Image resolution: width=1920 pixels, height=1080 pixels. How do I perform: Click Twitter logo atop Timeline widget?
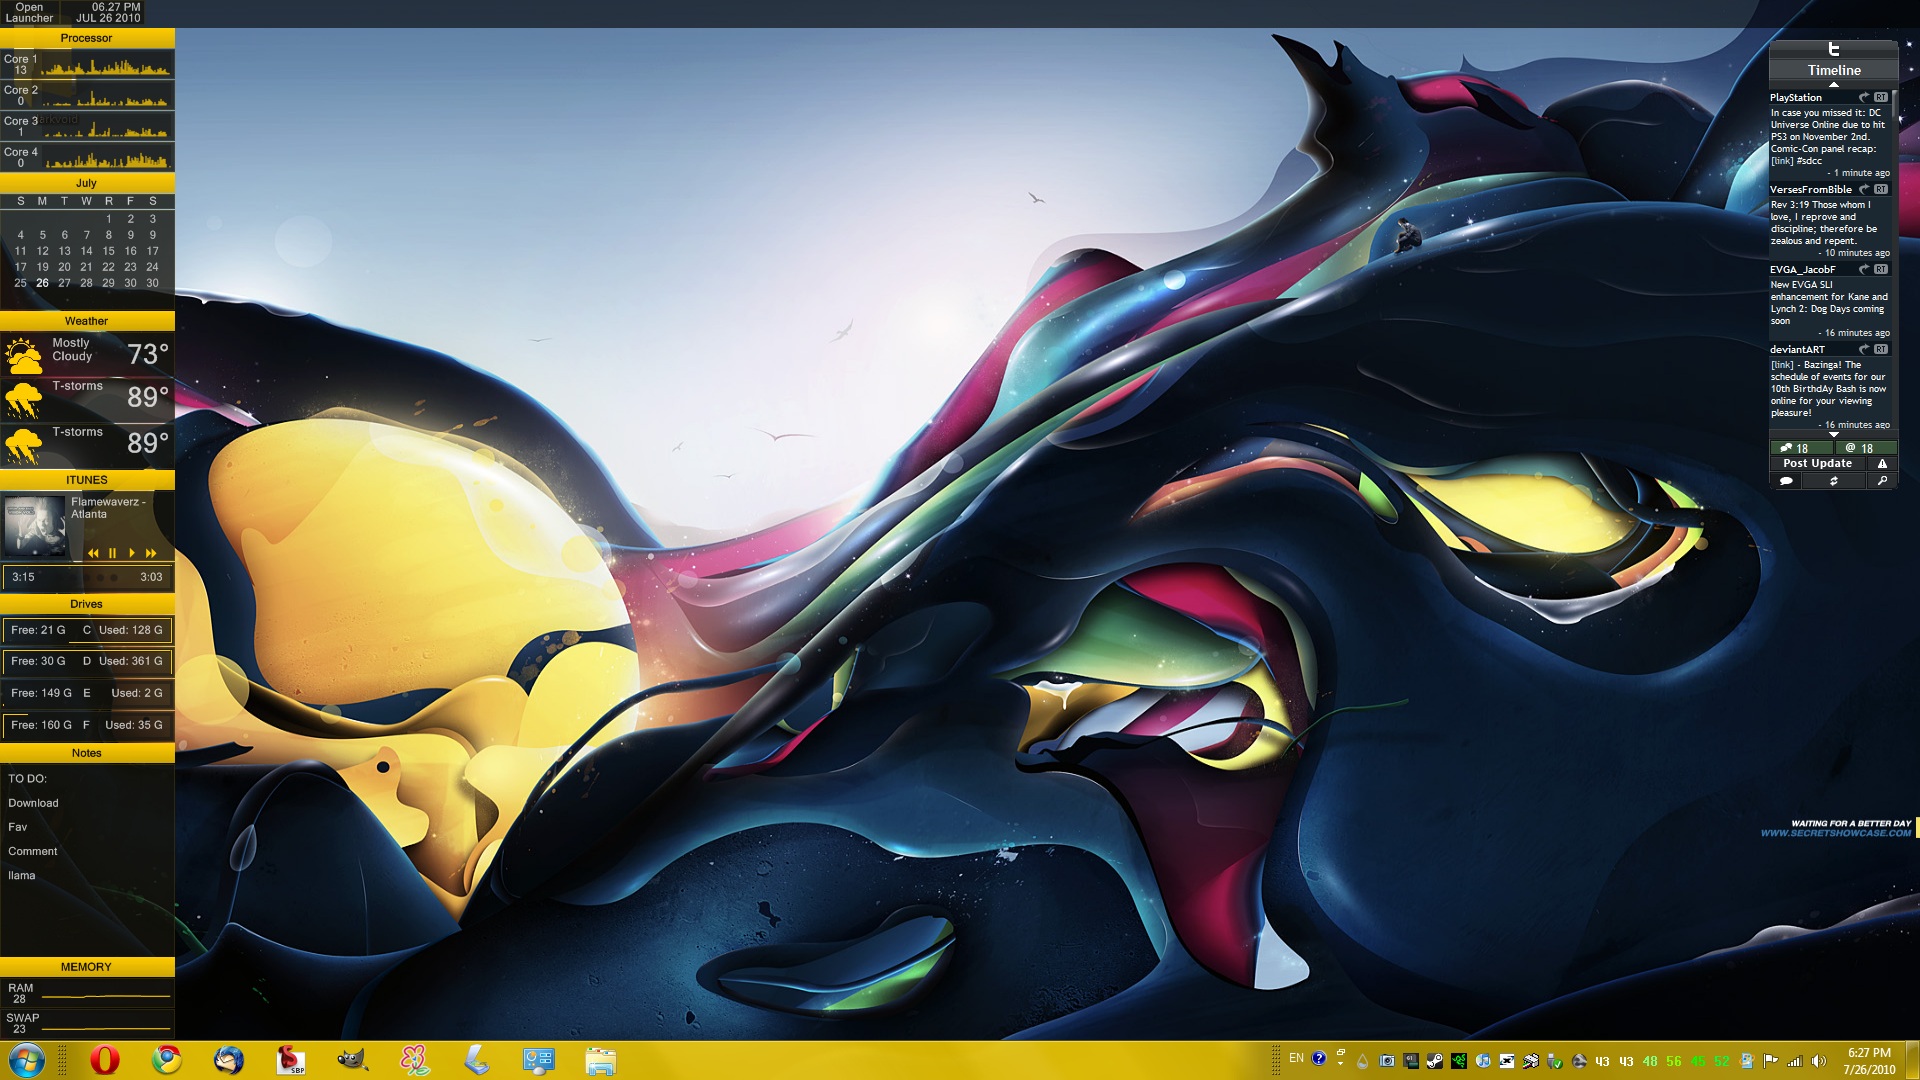(1834, 49)
